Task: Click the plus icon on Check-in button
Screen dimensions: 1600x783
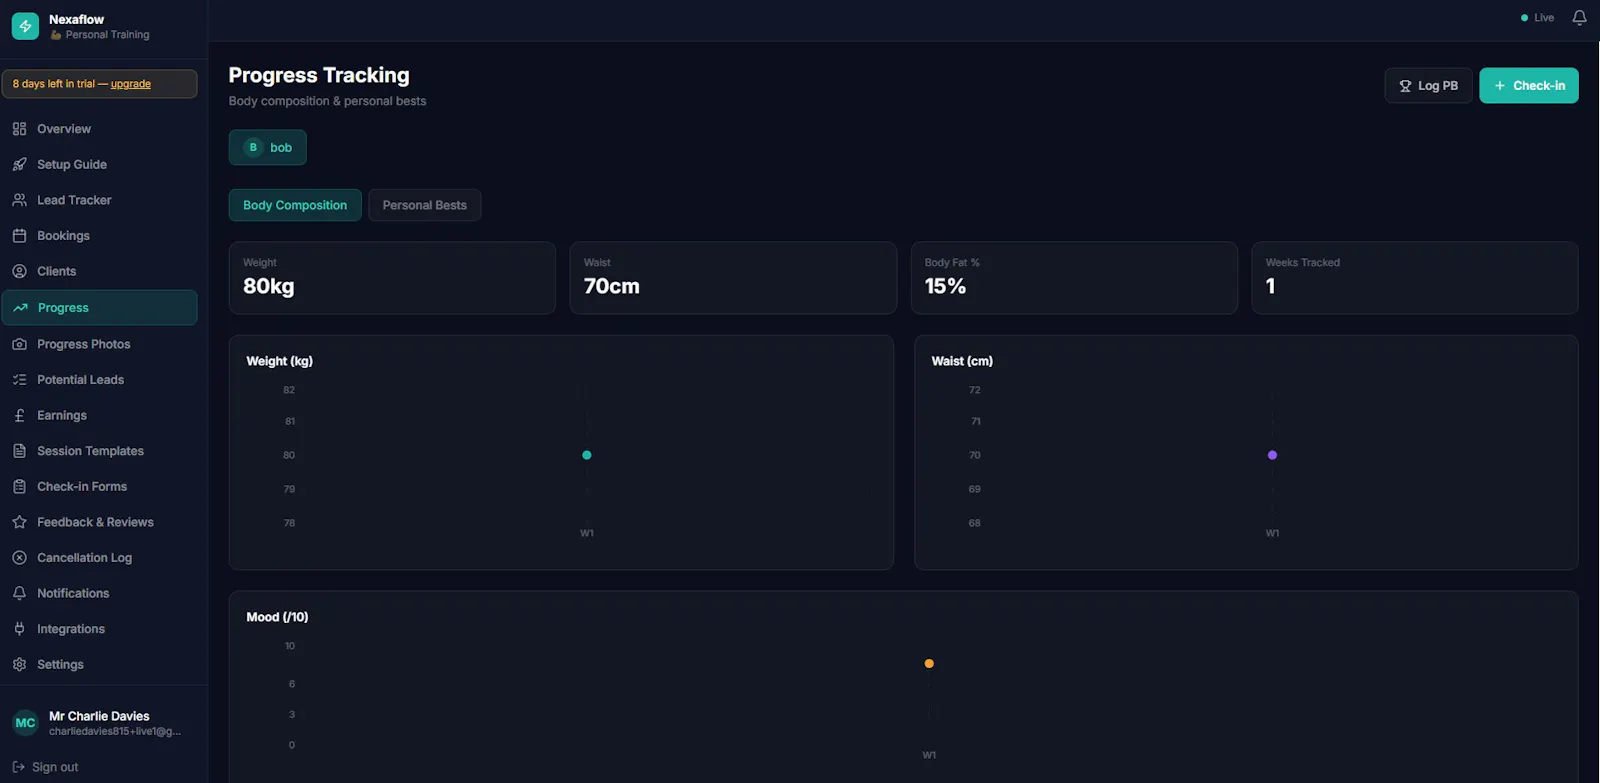Action: pos(1500,86)
